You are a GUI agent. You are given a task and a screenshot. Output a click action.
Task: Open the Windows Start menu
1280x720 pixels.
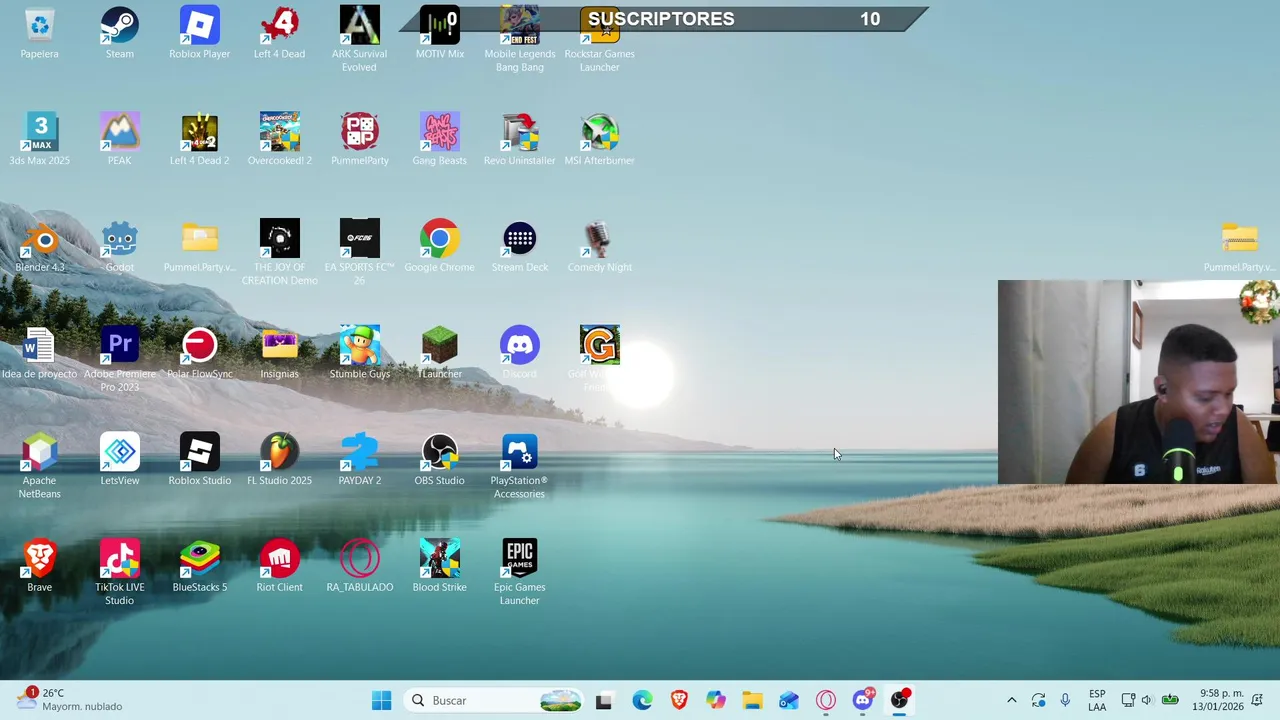382,700
